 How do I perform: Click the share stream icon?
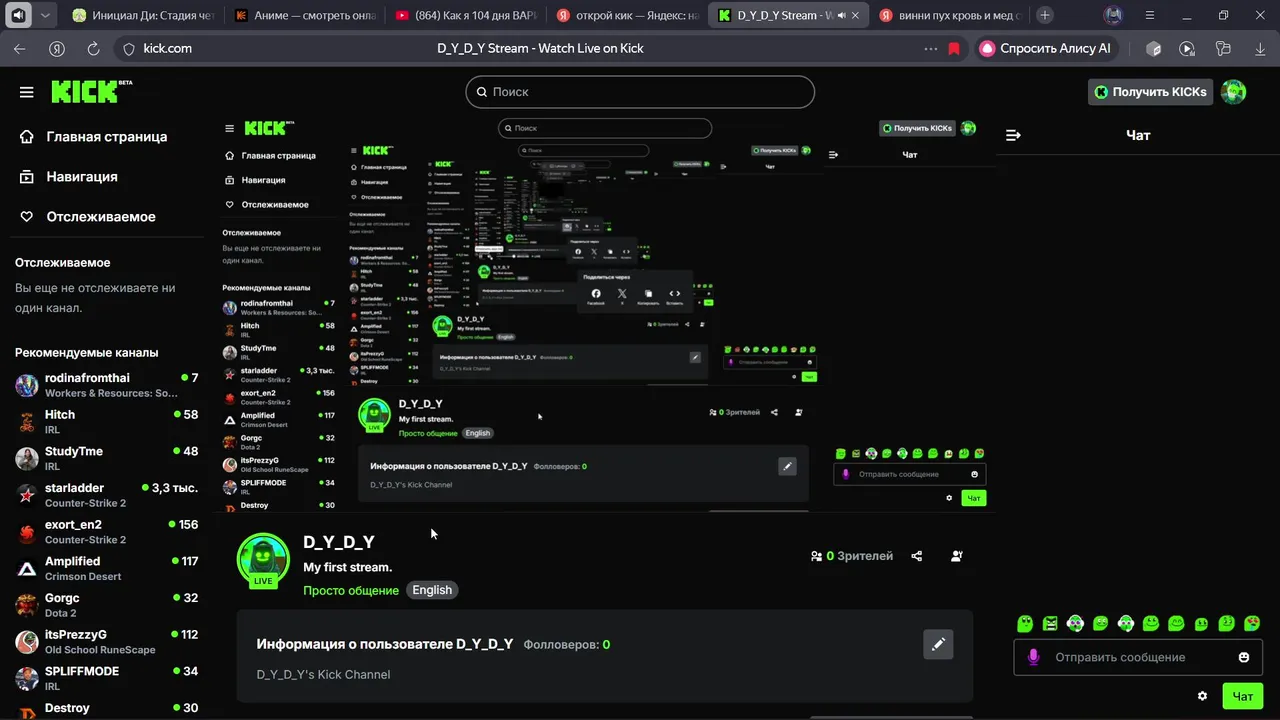point(917,556)
